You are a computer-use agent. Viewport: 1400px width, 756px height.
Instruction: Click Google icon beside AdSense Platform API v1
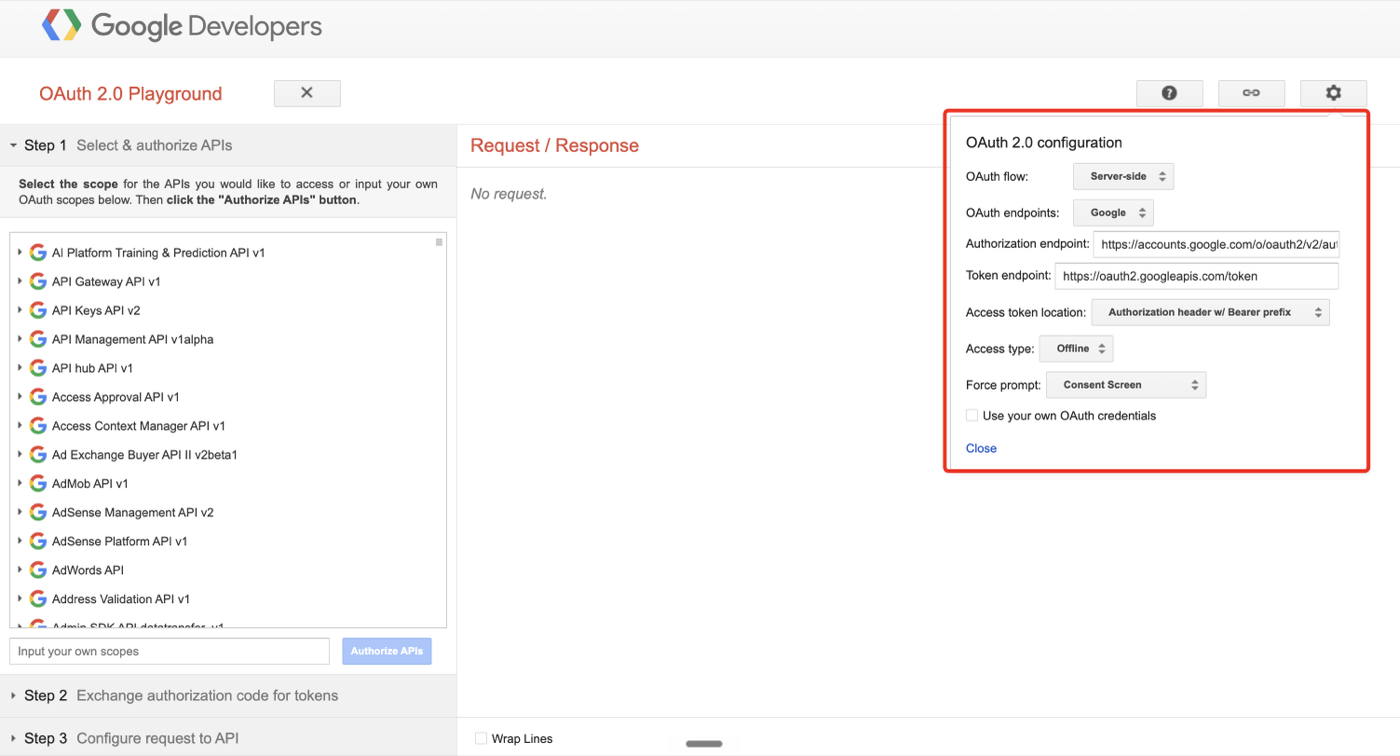coord(38,542)
